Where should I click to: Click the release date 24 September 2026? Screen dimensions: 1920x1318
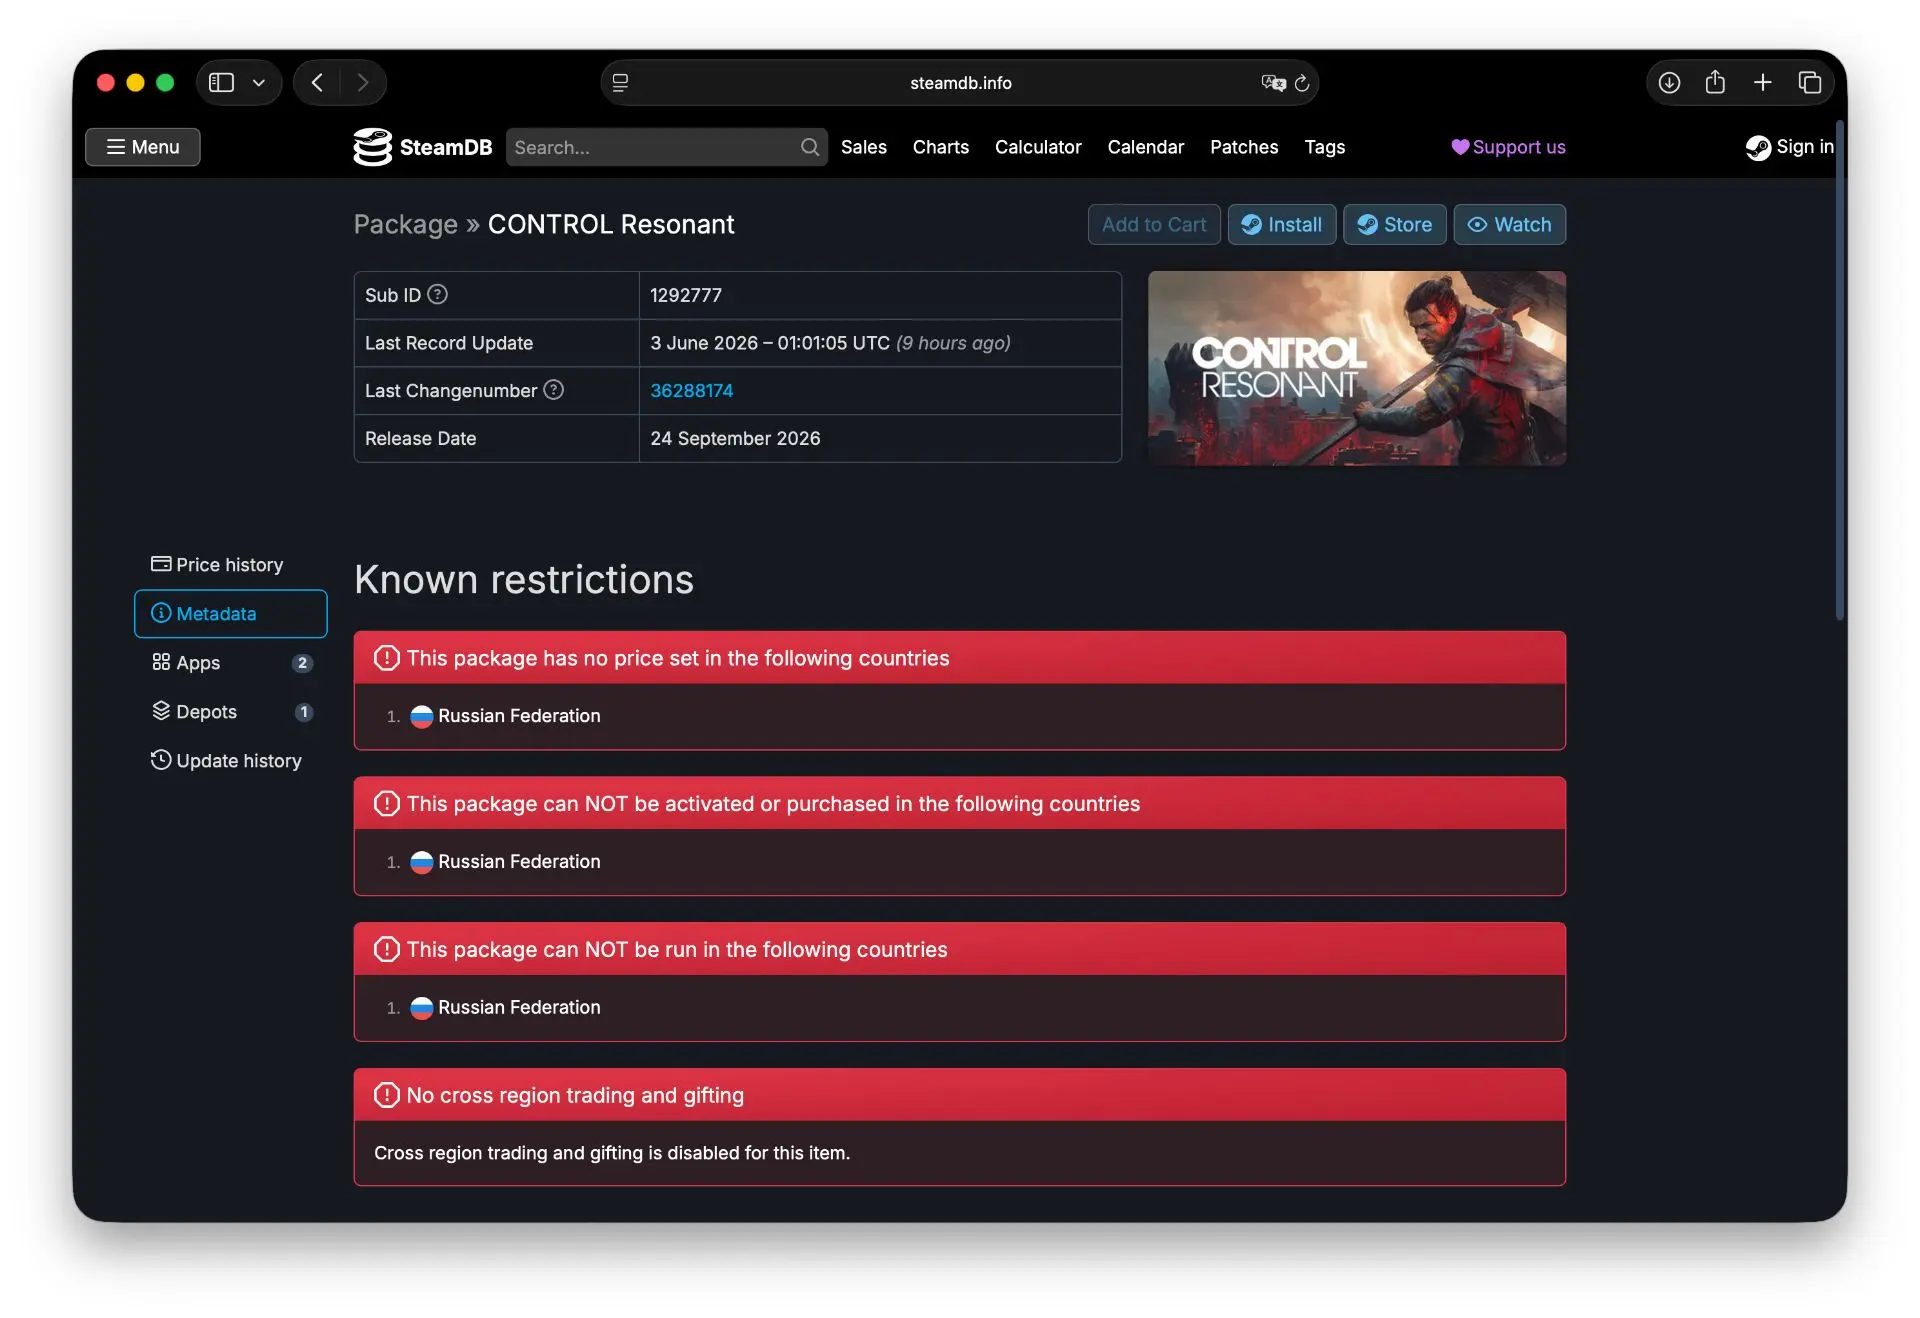pos(735,439)
